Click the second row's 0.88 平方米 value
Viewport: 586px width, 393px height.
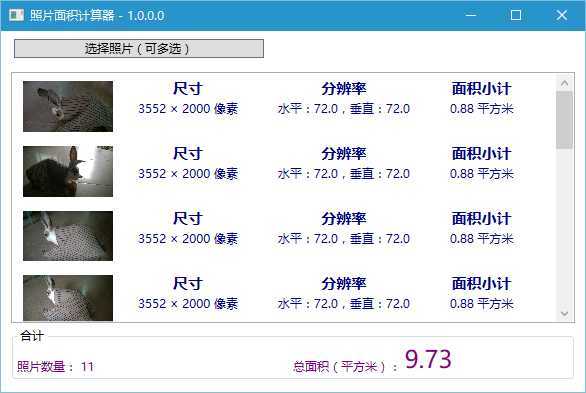(x=481, y=174)
